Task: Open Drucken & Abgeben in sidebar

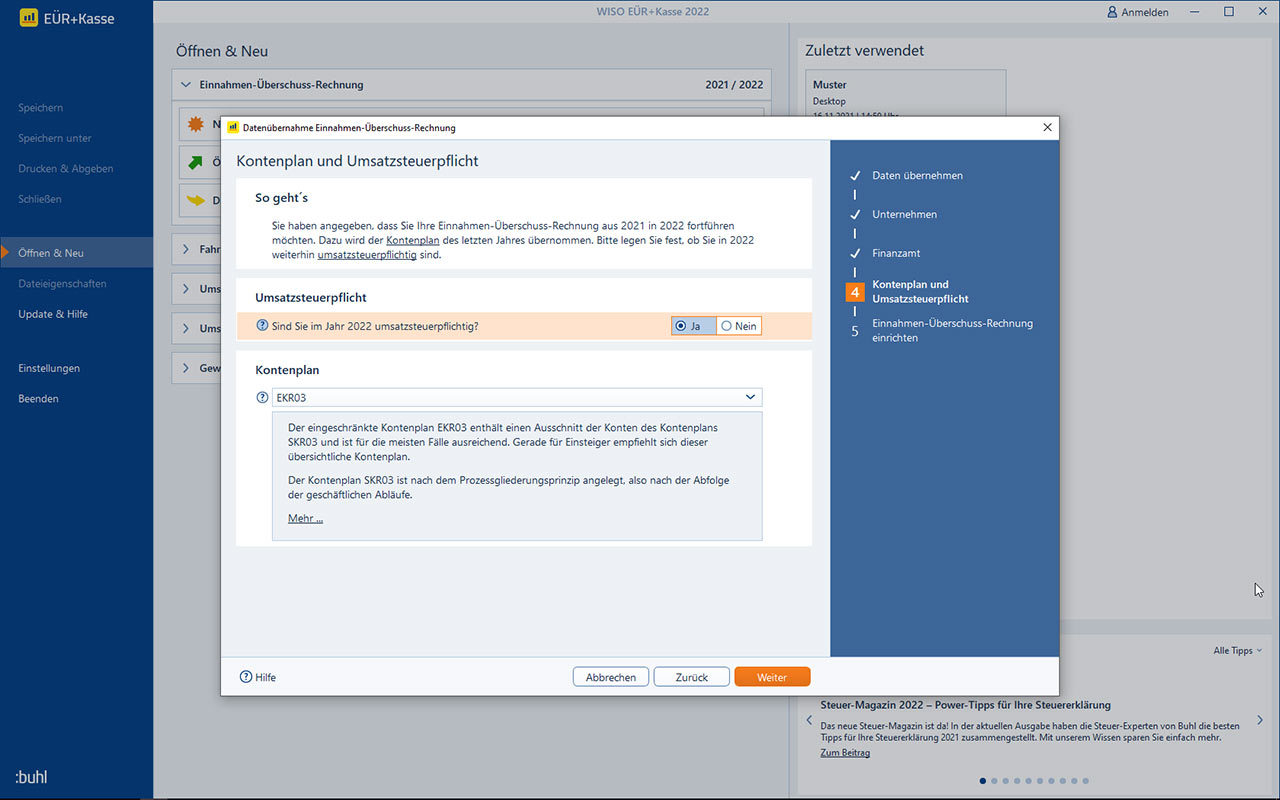Action: point(65,168)
